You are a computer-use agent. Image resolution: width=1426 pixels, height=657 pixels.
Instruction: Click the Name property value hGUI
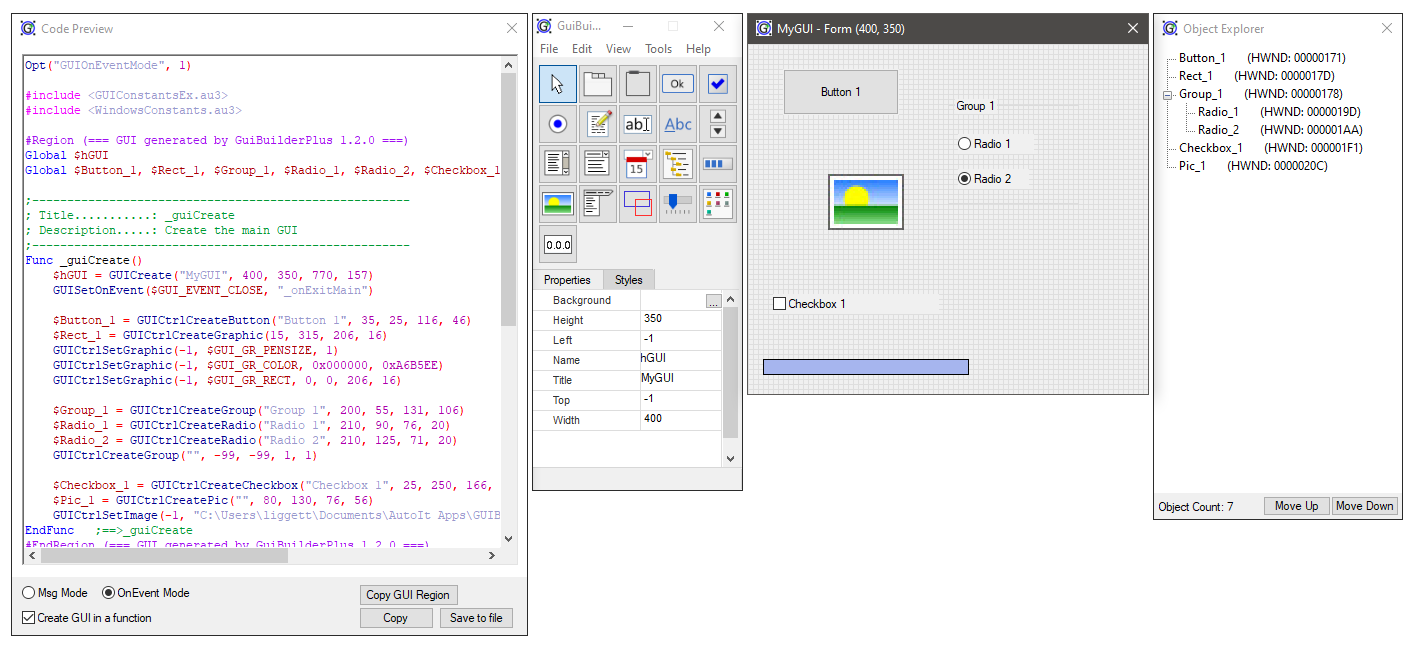[x=680, y=360]
